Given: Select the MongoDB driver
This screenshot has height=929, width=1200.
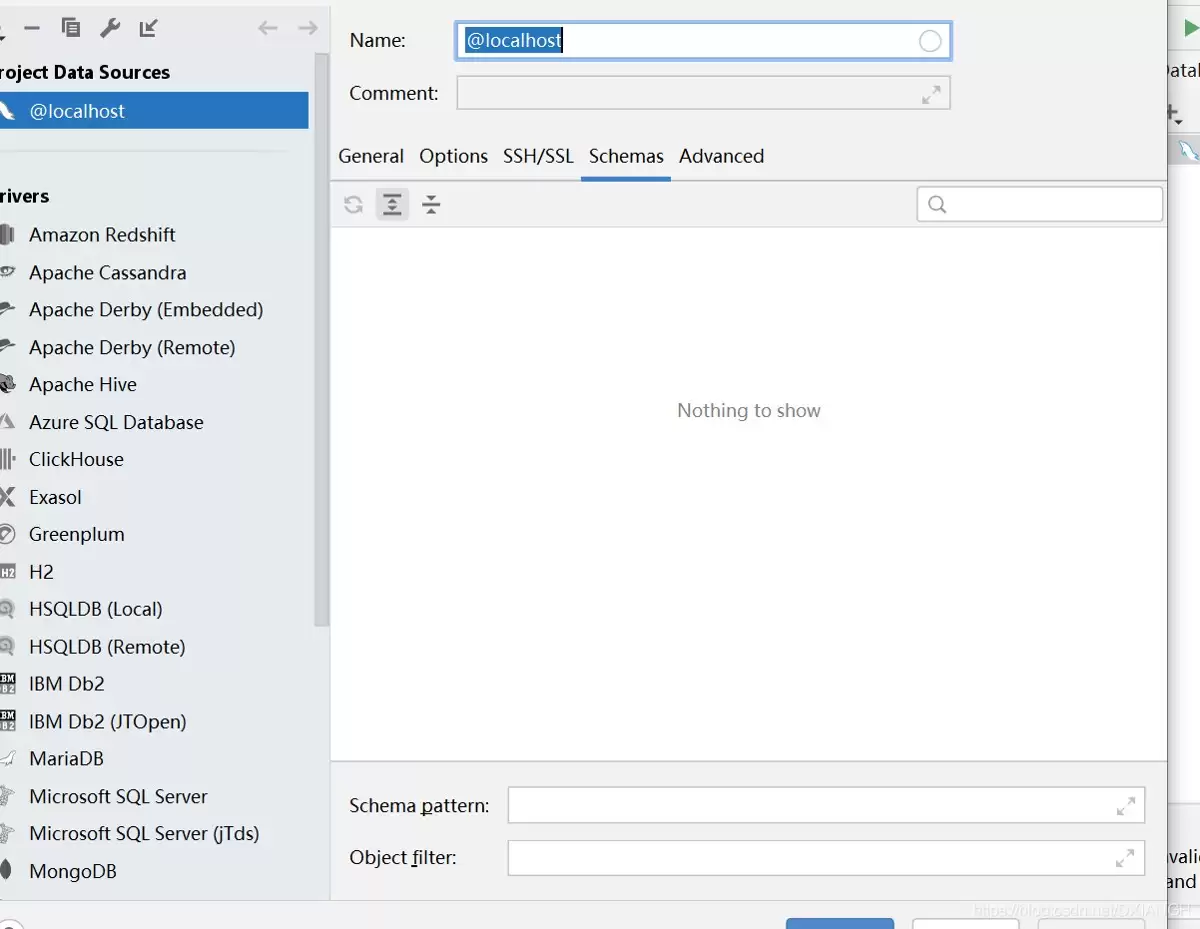Looking at the screenshot, I should pos(73,871).
